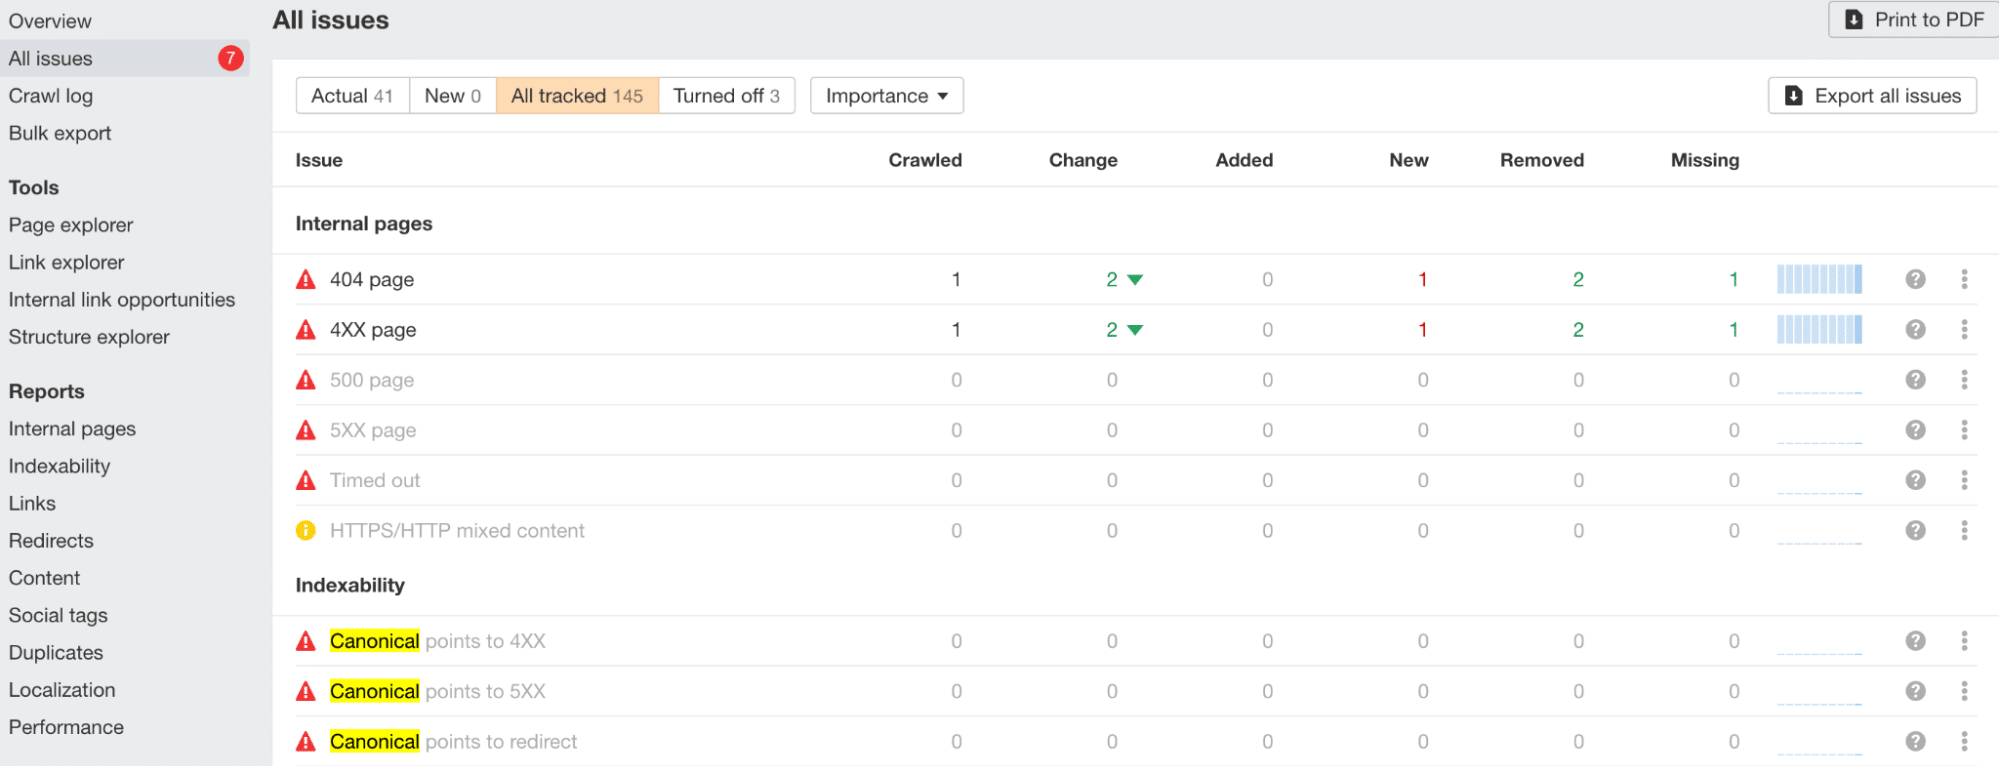Open Crawl log in the sidebar
Screen dimensions: 1999x767
point(51,96)
